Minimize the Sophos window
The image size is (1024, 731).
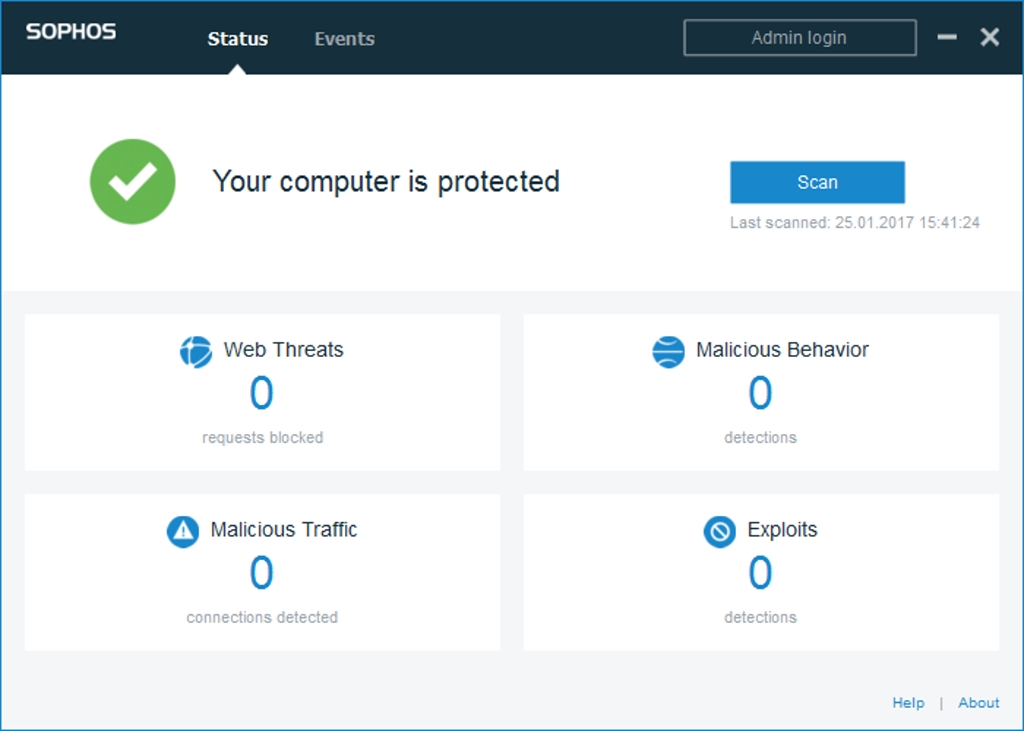[x=947, y=38]
